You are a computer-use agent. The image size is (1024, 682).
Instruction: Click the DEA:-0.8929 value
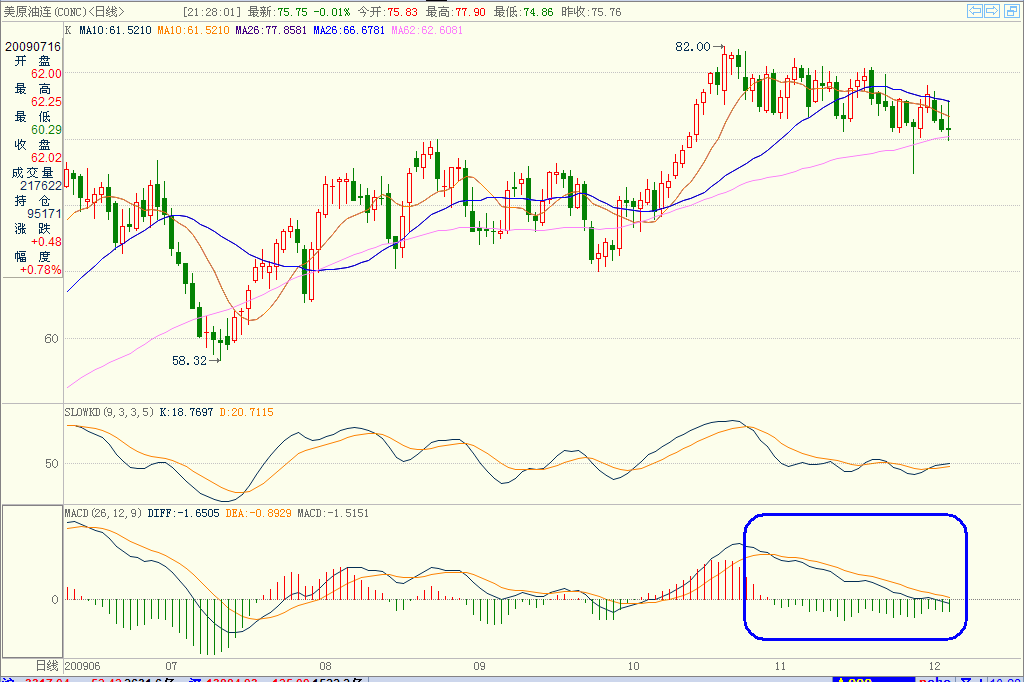259,513
